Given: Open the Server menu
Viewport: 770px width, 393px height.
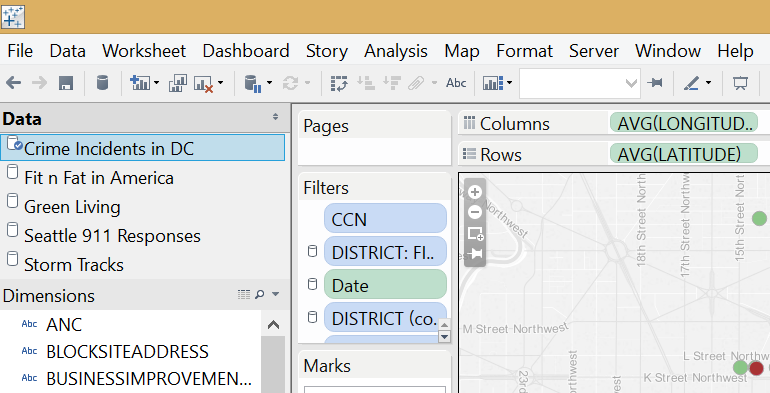Looking at the screenshot, I should tap(594, 51).
